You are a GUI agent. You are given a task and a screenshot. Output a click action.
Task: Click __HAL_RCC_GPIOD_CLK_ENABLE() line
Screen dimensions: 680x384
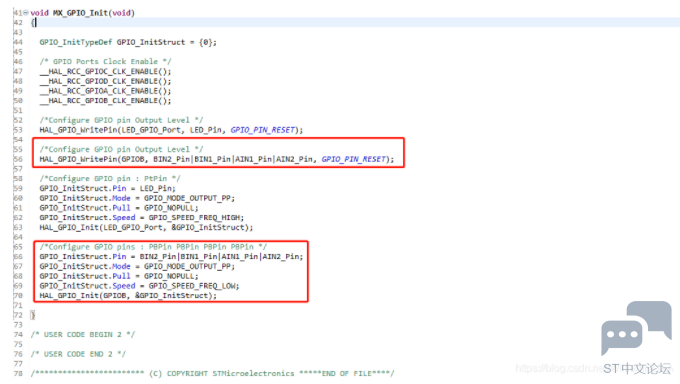pos(105,81)
